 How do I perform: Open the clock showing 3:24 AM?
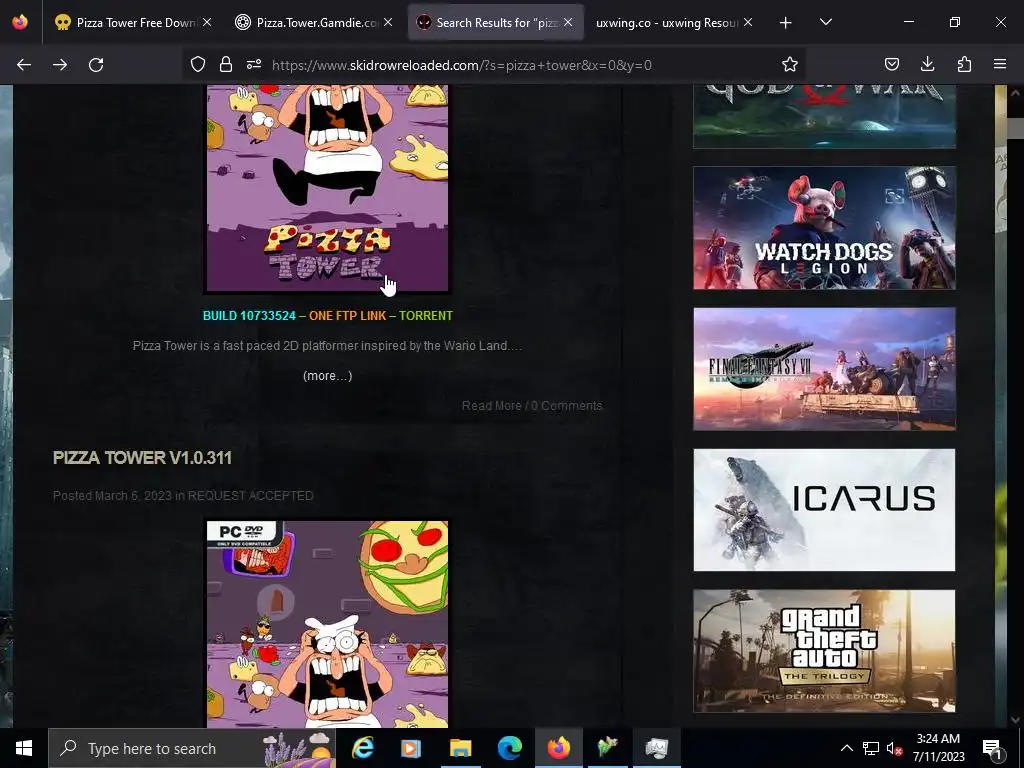coord(938,748)
